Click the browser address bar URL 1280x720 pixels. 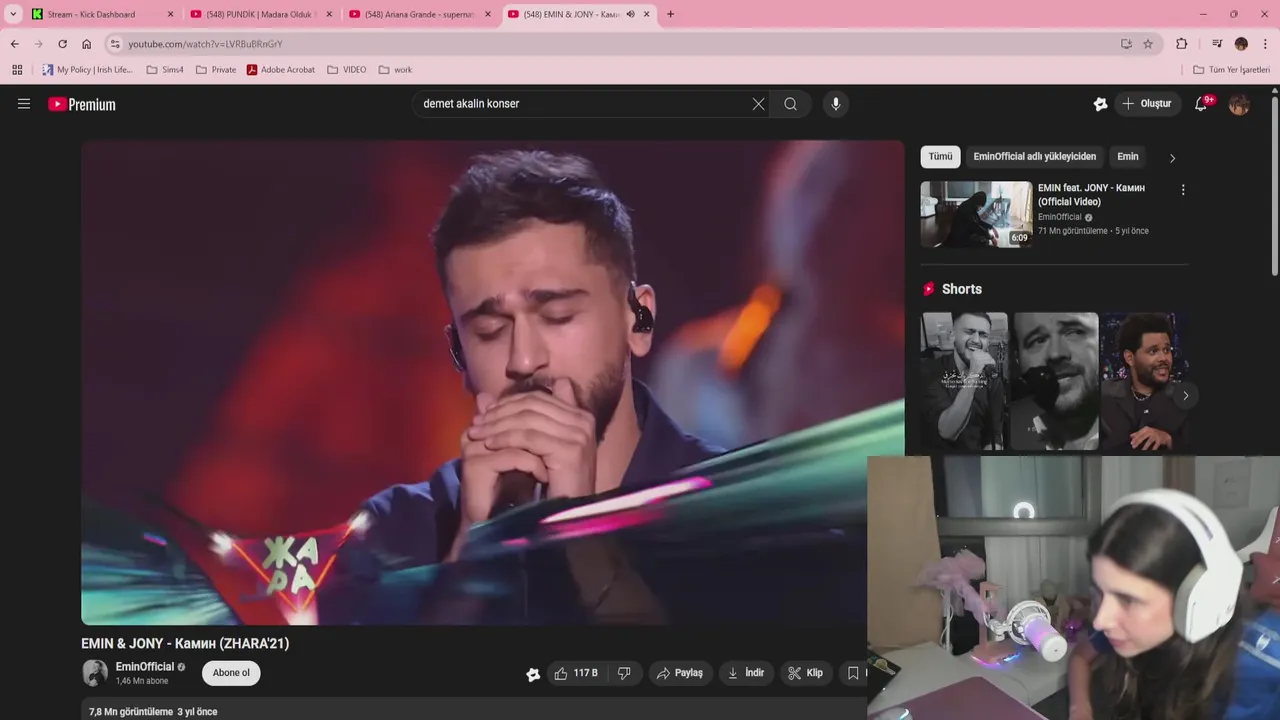point(205,44)
